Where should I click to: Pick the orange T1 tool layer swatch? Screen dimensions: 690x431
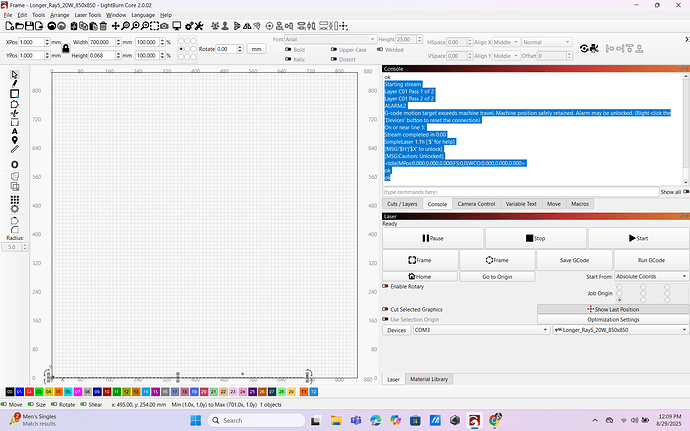click(304, 391)
